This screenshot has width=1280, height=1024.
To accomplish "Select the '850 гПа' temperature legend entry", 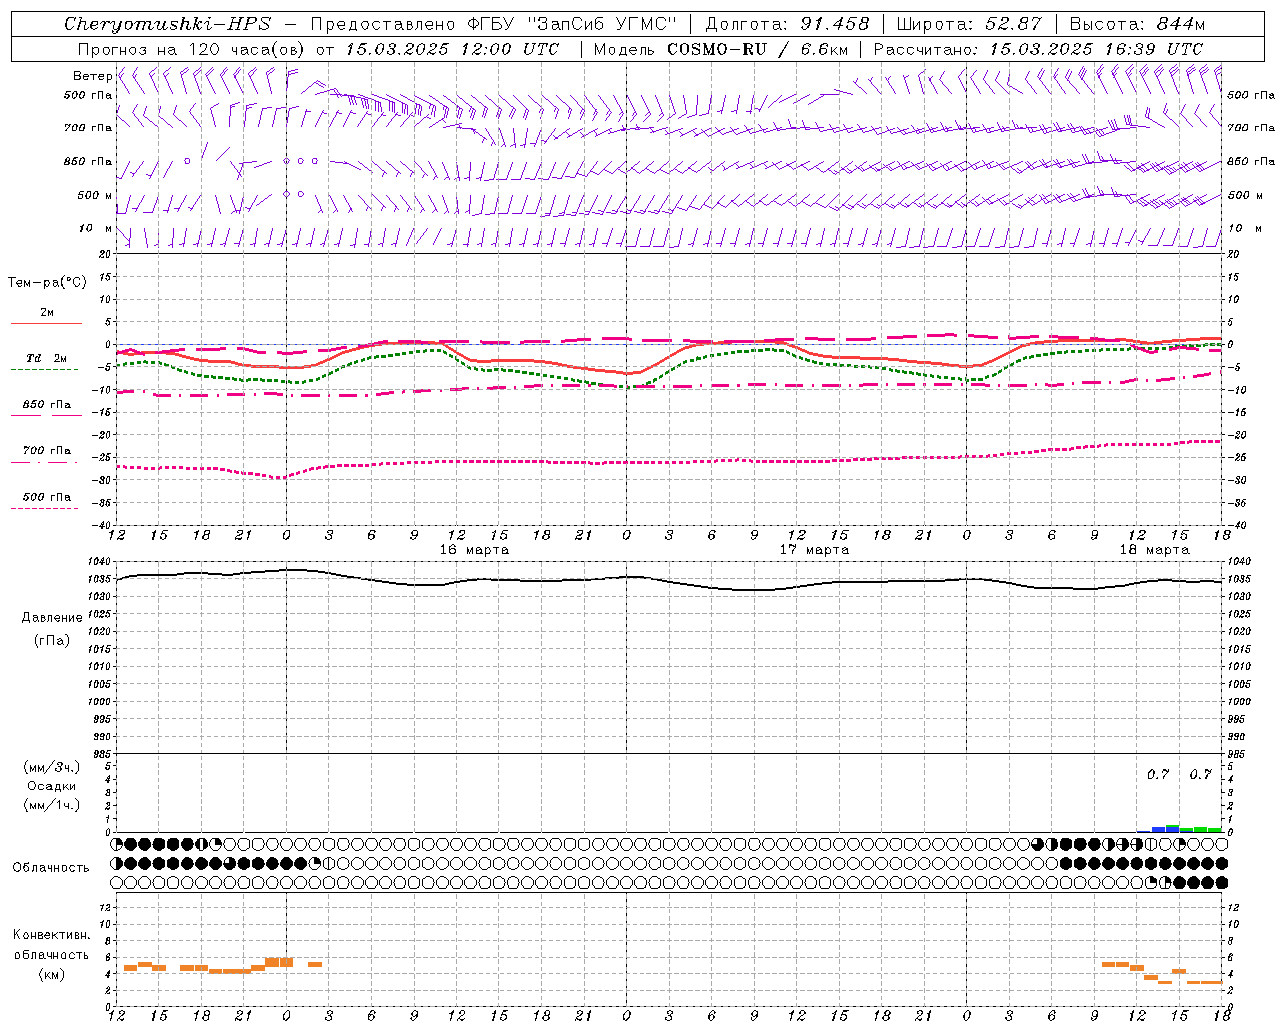I will (x=47, y=405).
